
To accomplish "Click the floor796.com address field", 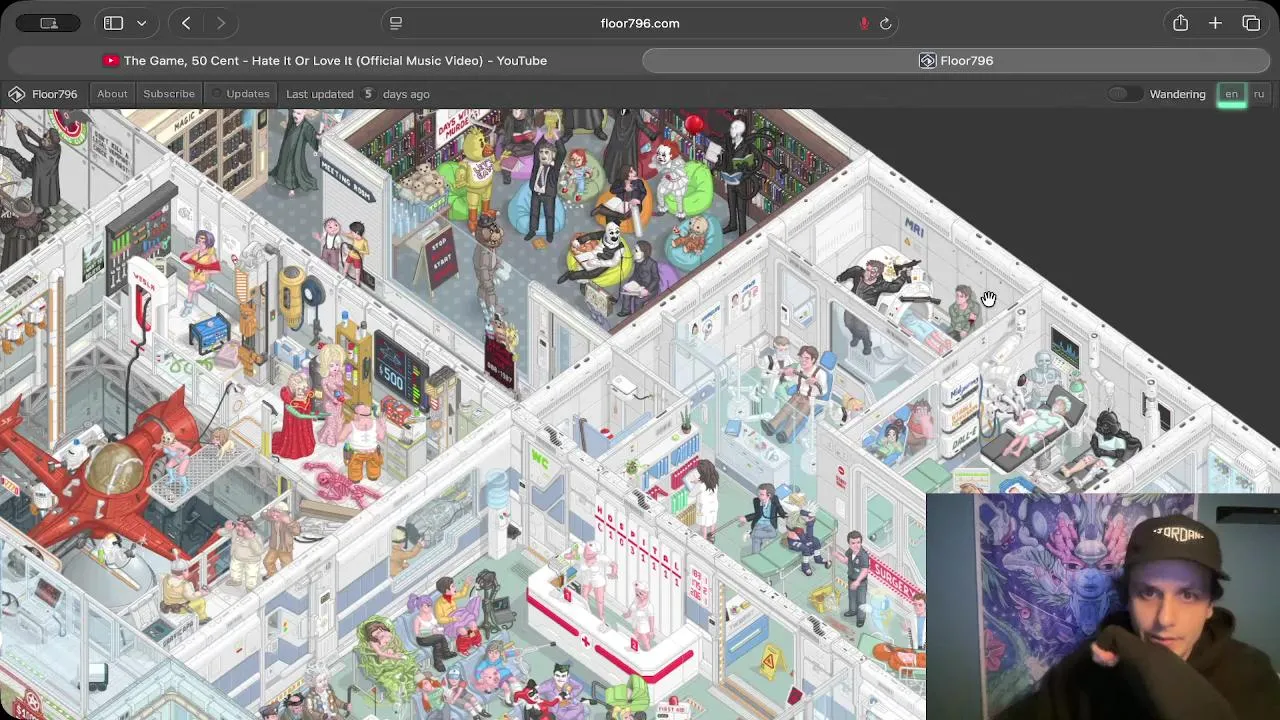I will coord(640,23).
